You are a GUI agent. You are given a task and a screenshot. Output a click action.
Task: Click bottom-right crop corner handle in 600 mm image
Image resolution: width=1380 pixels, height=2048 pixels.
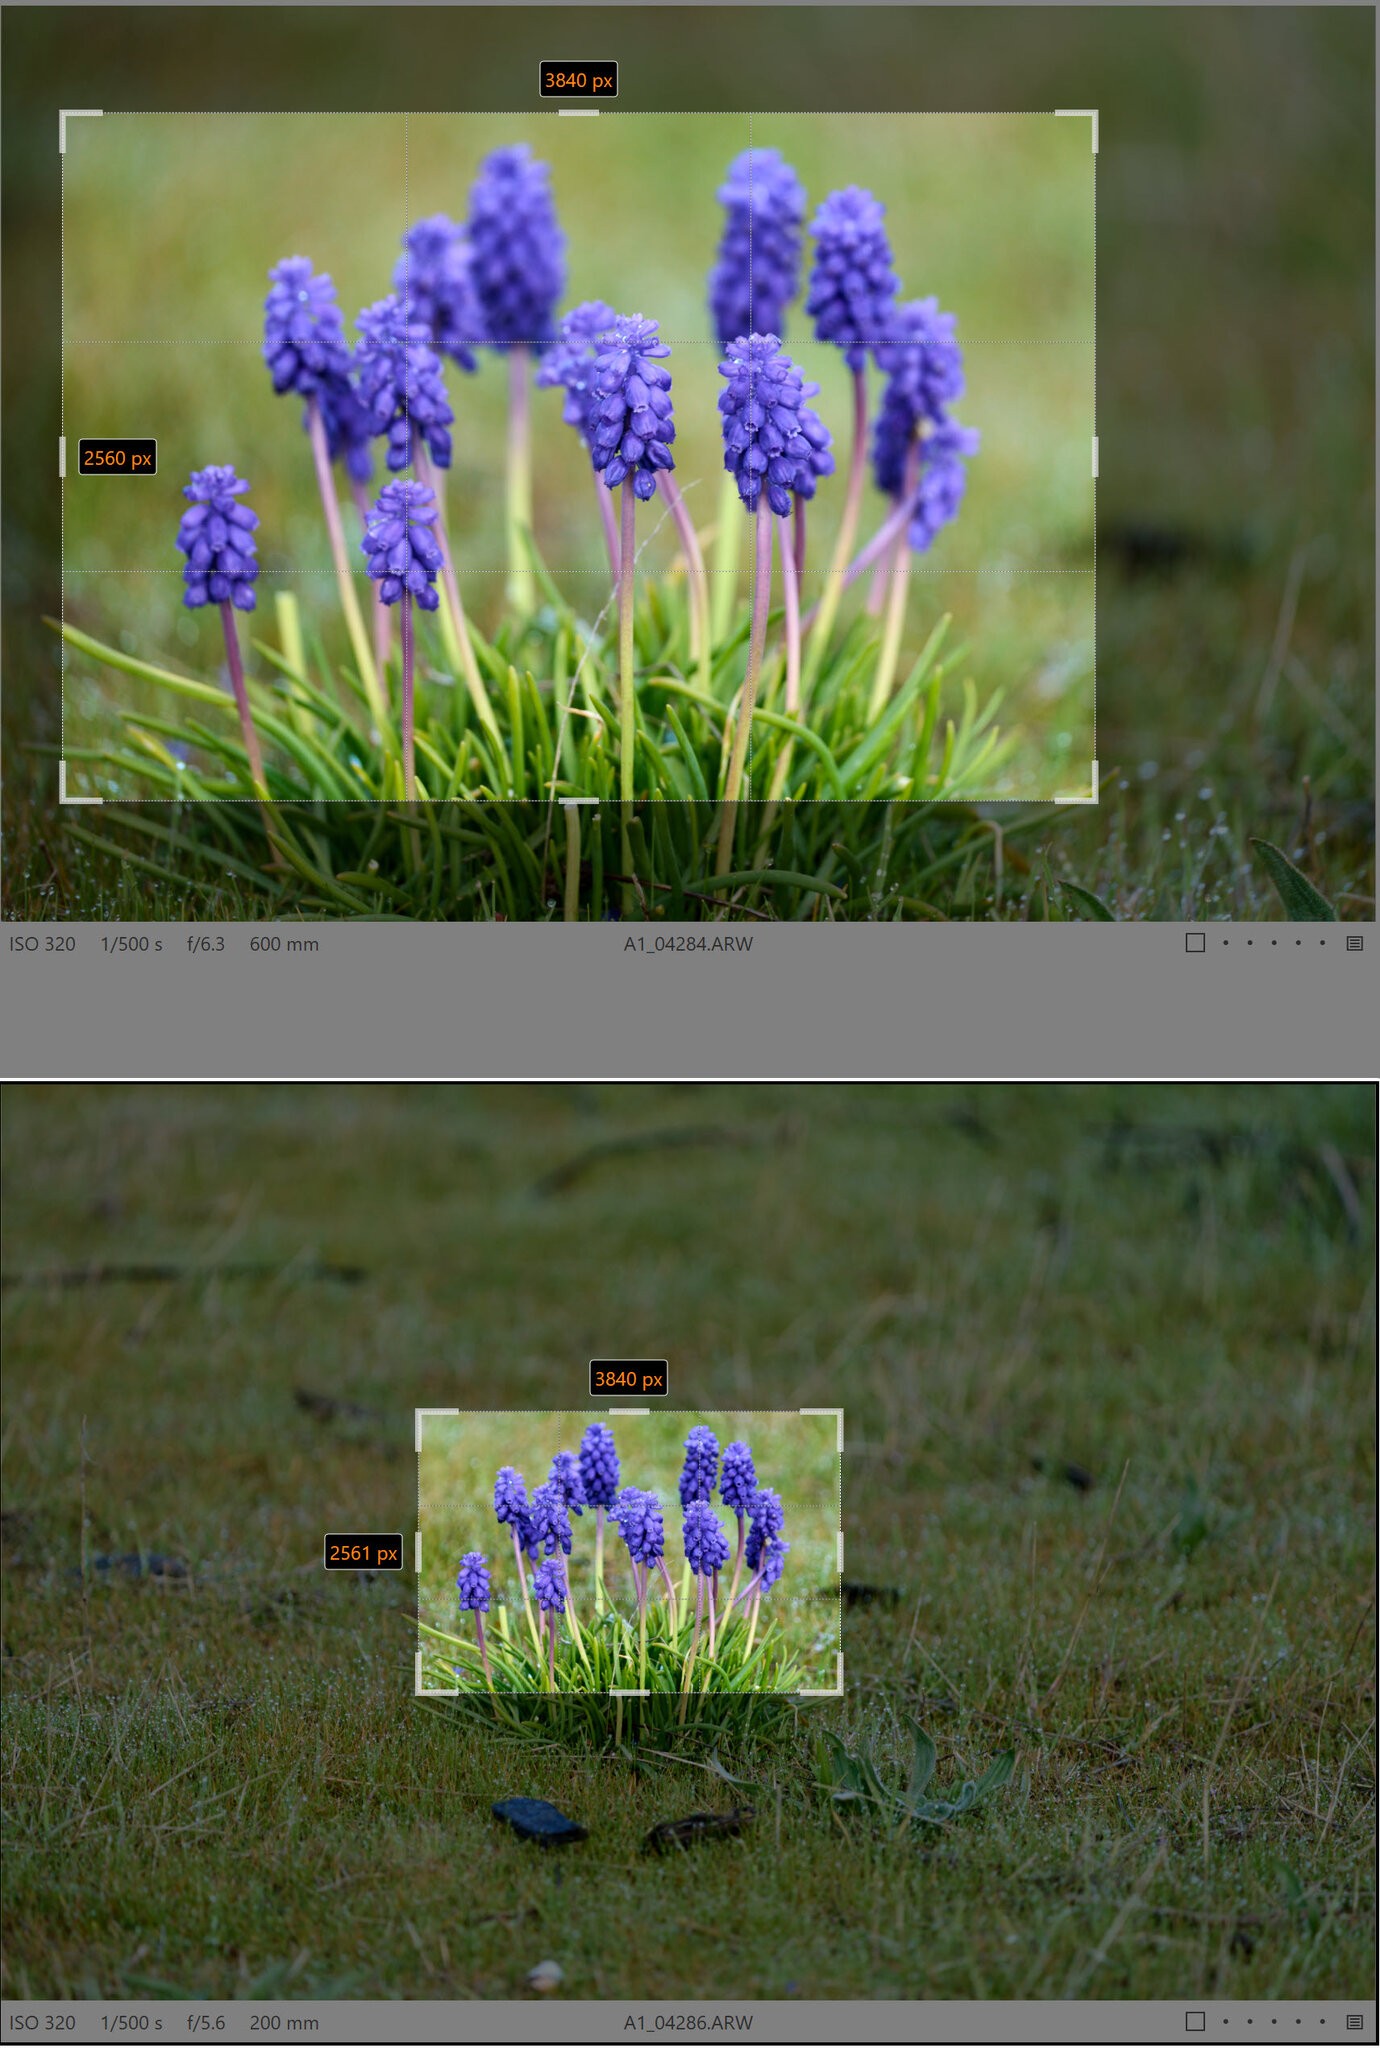1094,798
